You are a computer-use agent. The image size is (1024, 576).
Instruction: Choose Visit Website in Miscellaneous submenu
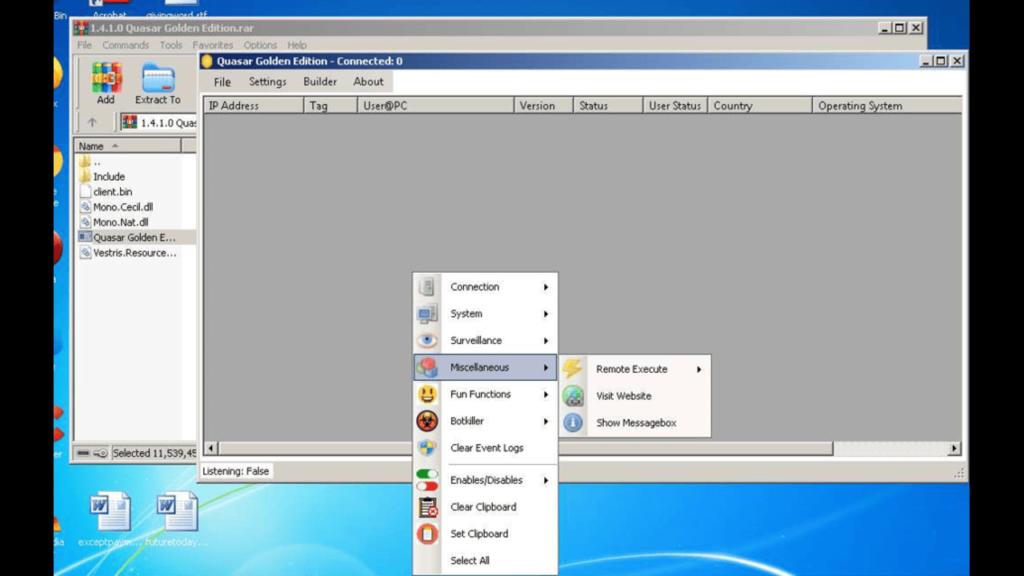coord(635,396)
